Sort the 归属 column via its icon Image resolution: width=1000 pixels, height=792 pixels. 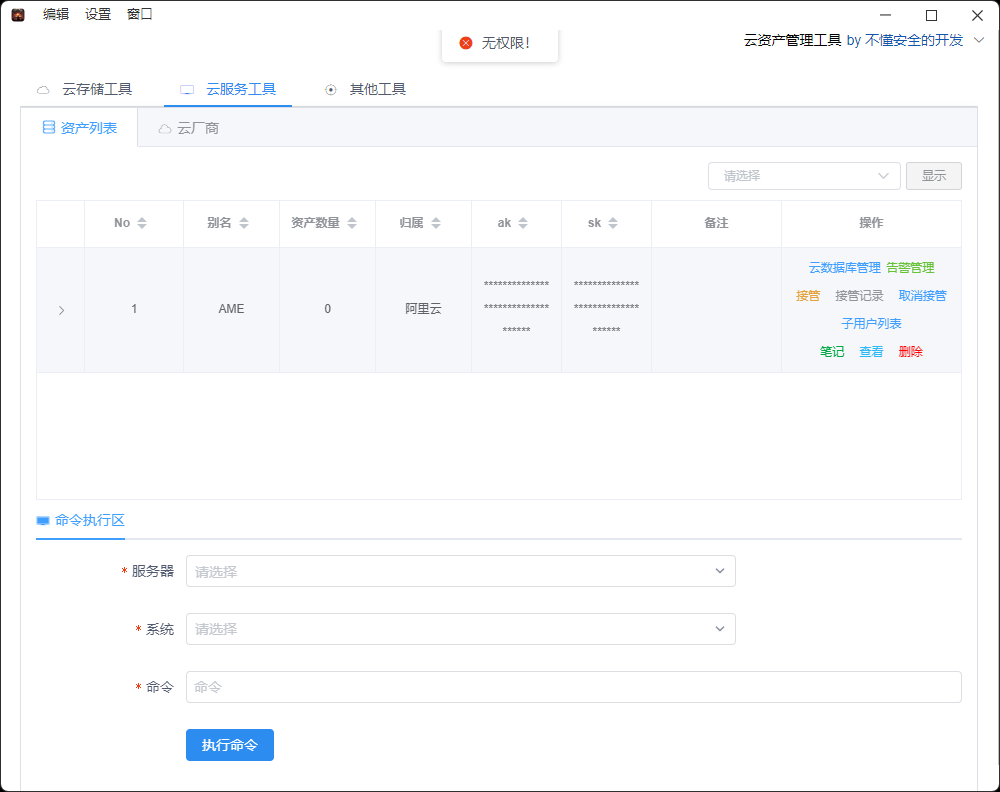tap(436, 223)
